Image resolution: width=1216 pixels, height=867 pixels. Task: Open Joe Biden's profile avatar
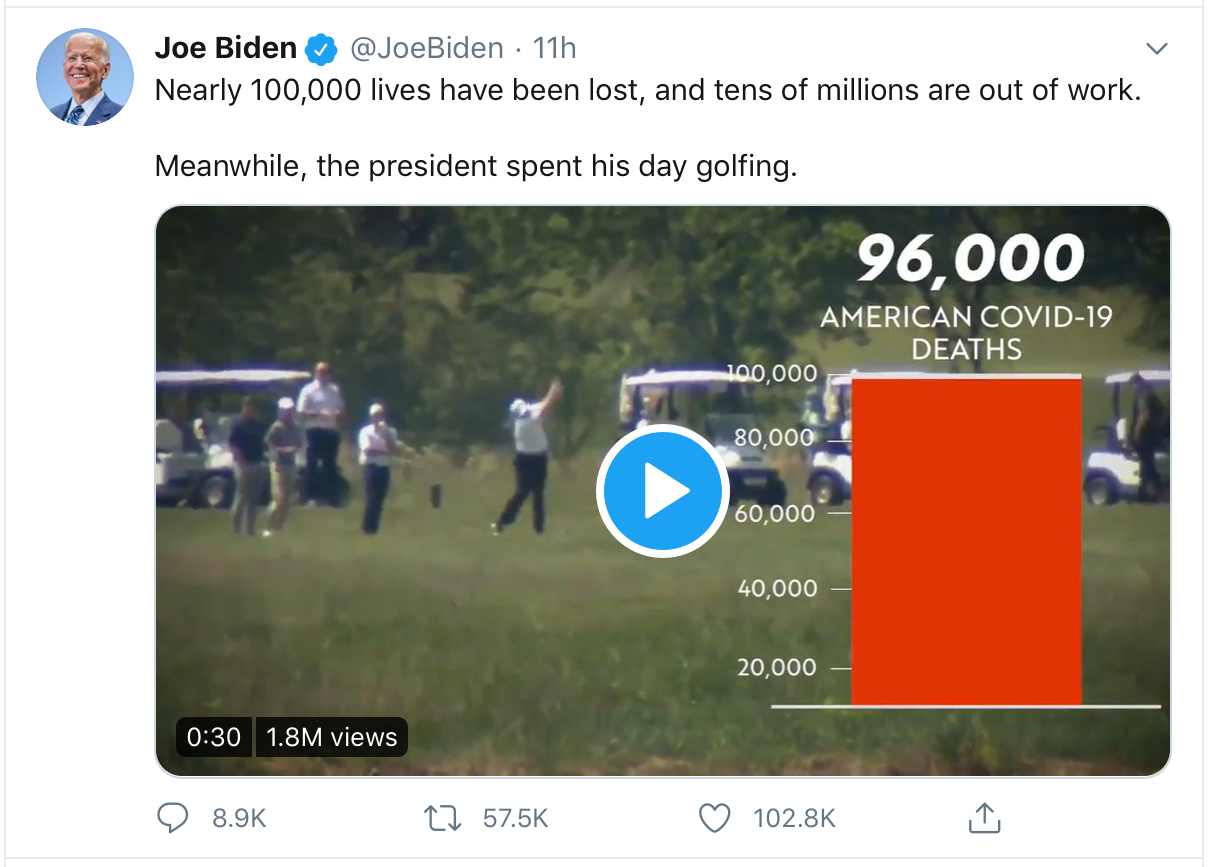(x=85, y=77)
